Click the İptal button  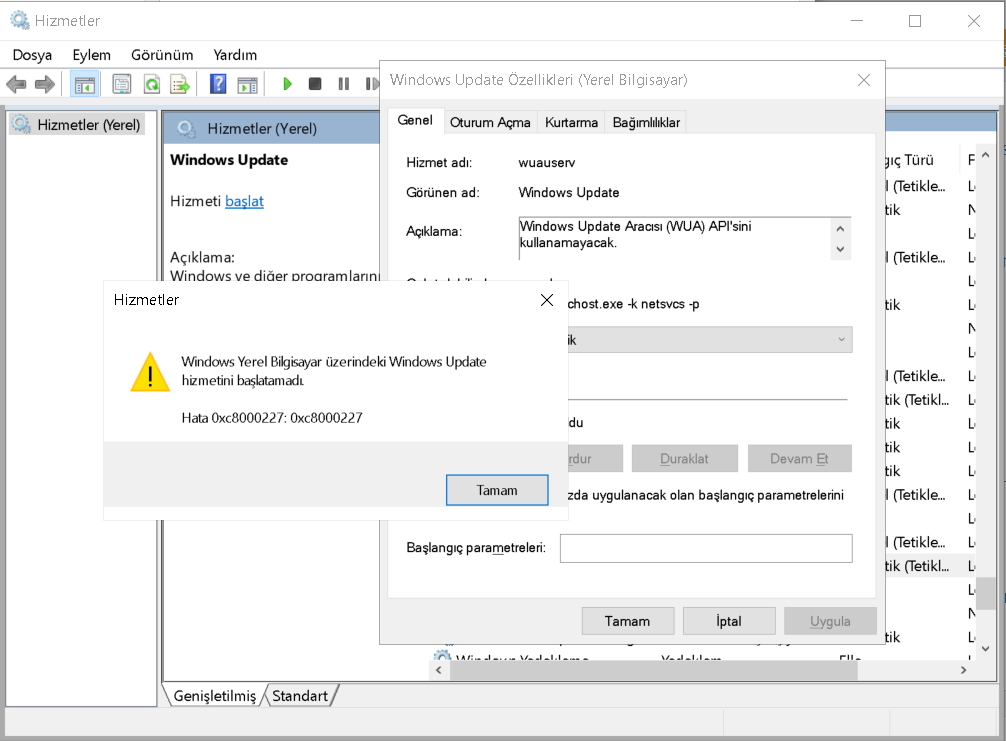pyautogui.click(x=729, y=621)
